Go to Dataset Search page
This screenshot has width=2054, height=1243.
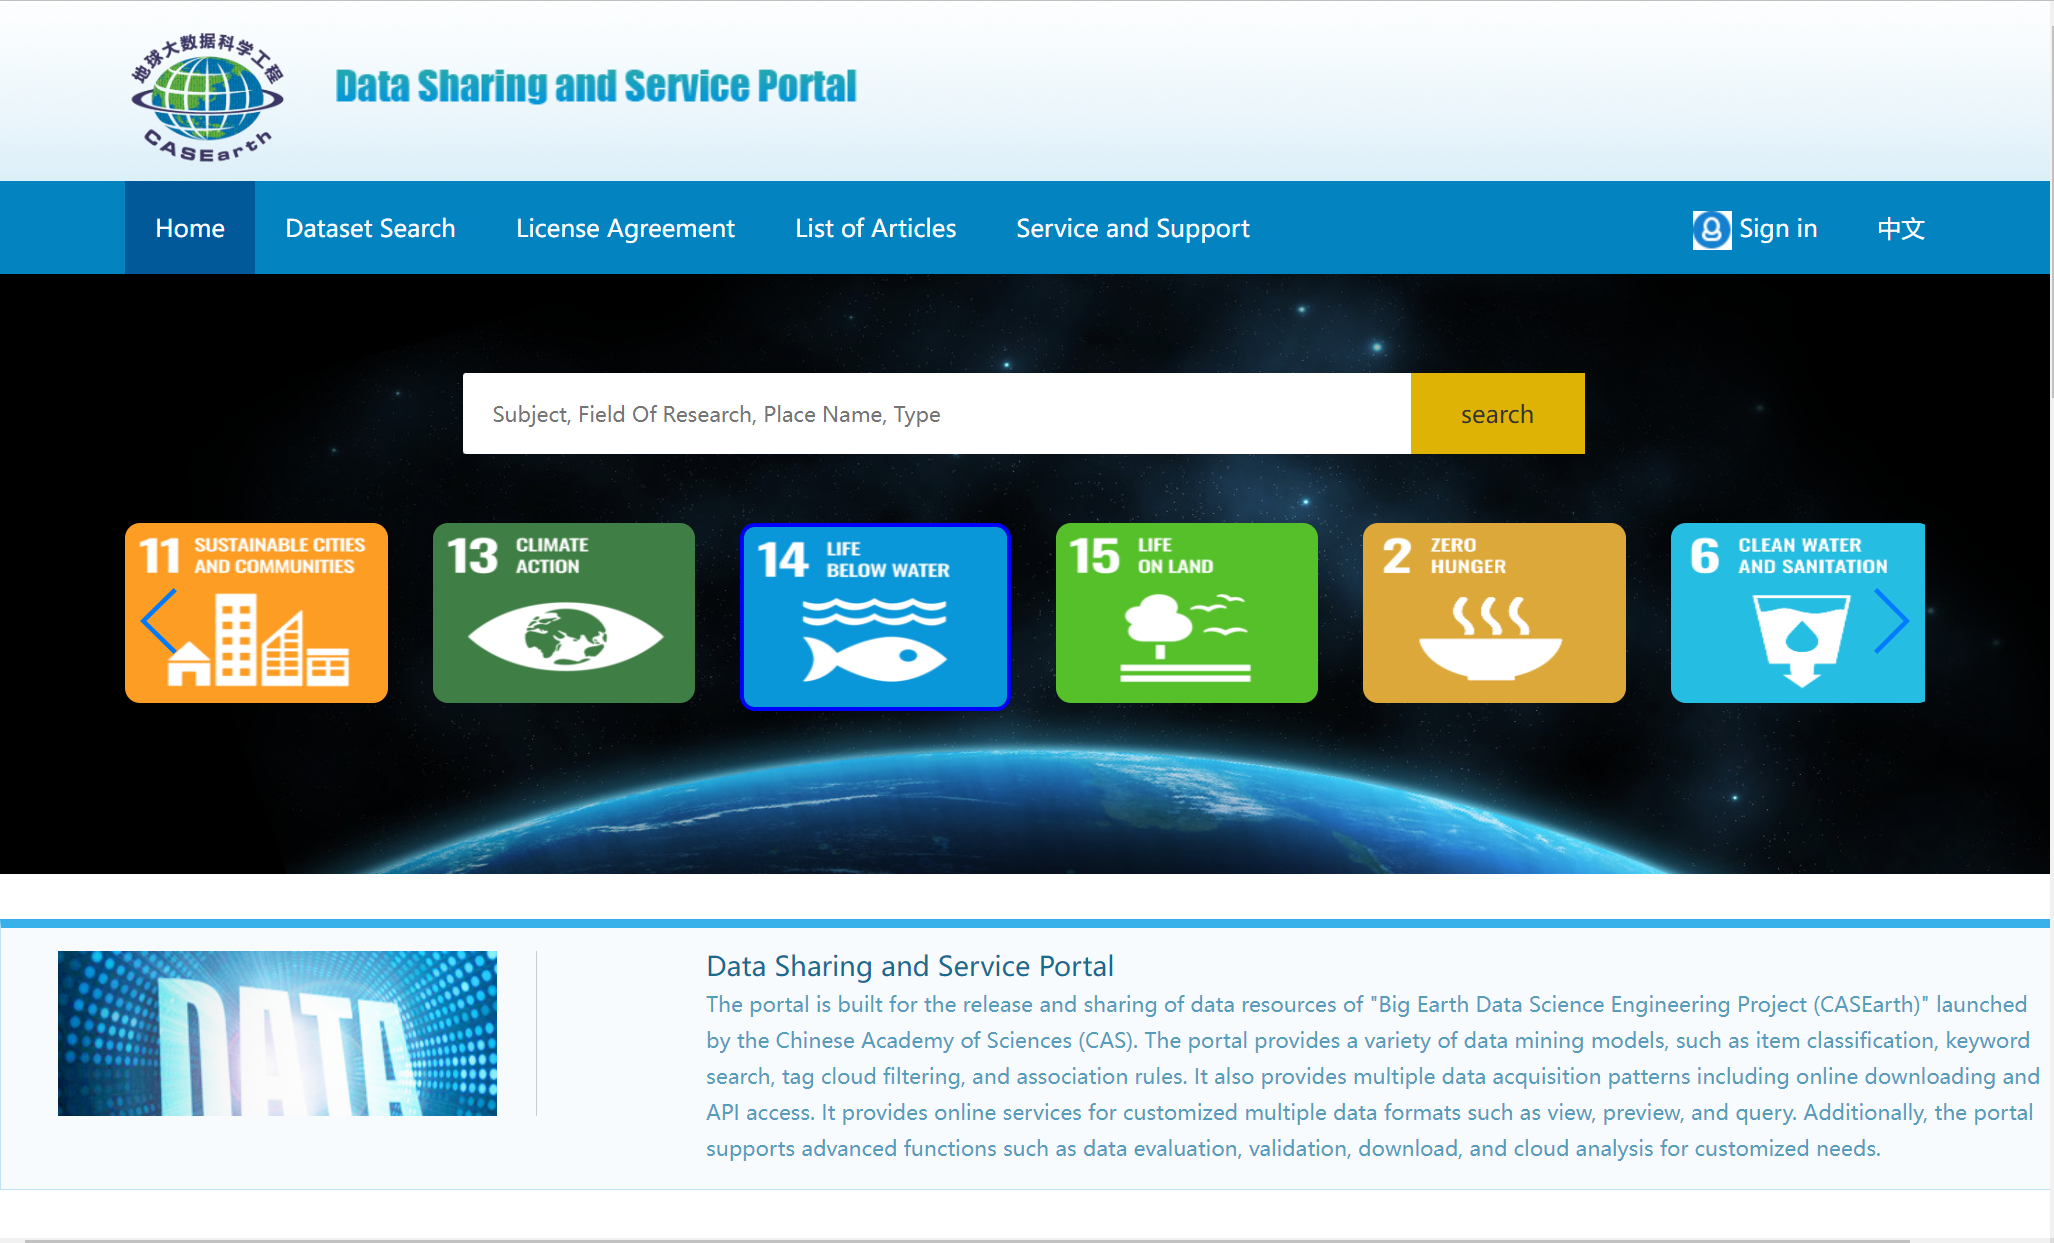coord(370,228)
